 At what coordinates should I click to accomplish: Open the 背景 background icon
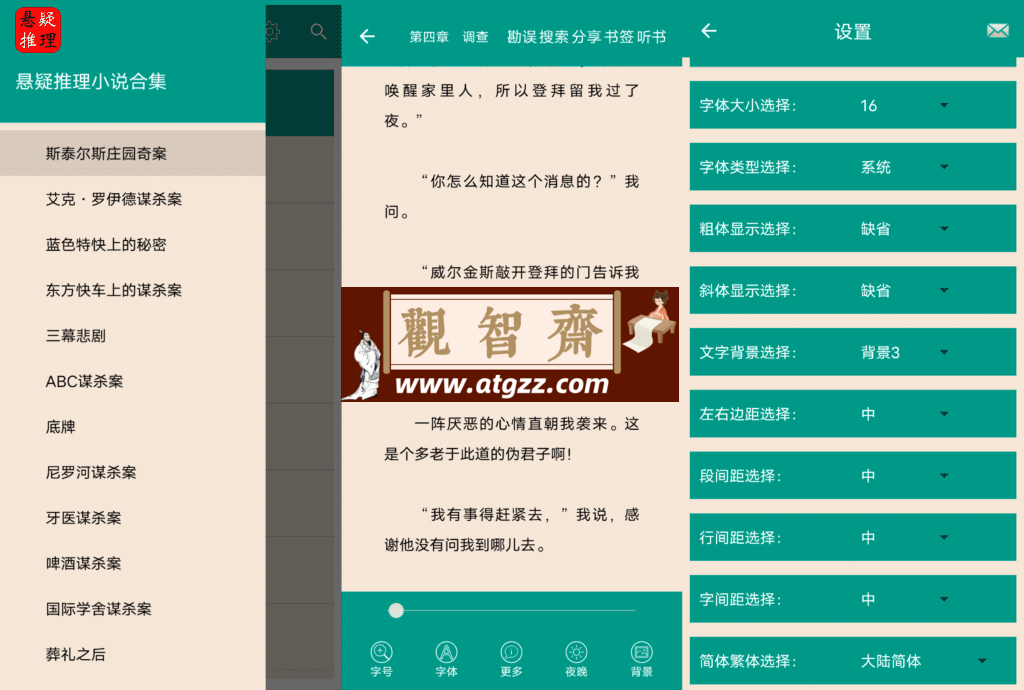click(x=641, y=659)
